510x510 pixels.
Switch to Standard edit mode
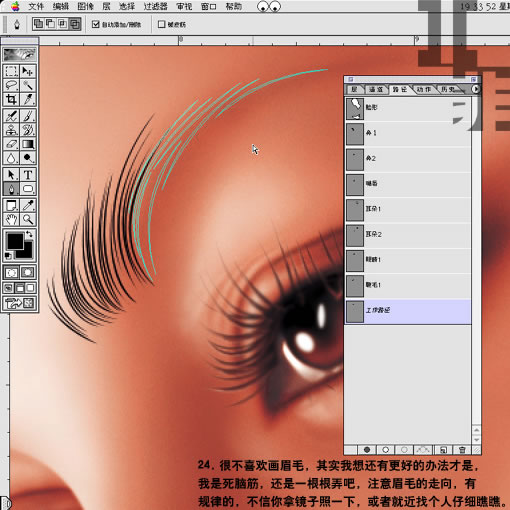coord(11,272)
